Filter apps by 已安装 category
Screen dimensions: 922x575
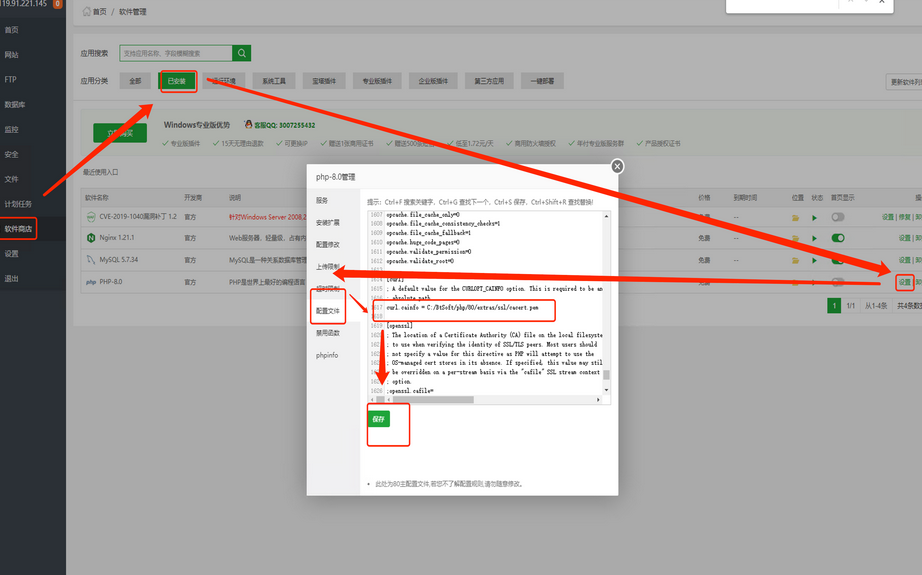[177, 81]
